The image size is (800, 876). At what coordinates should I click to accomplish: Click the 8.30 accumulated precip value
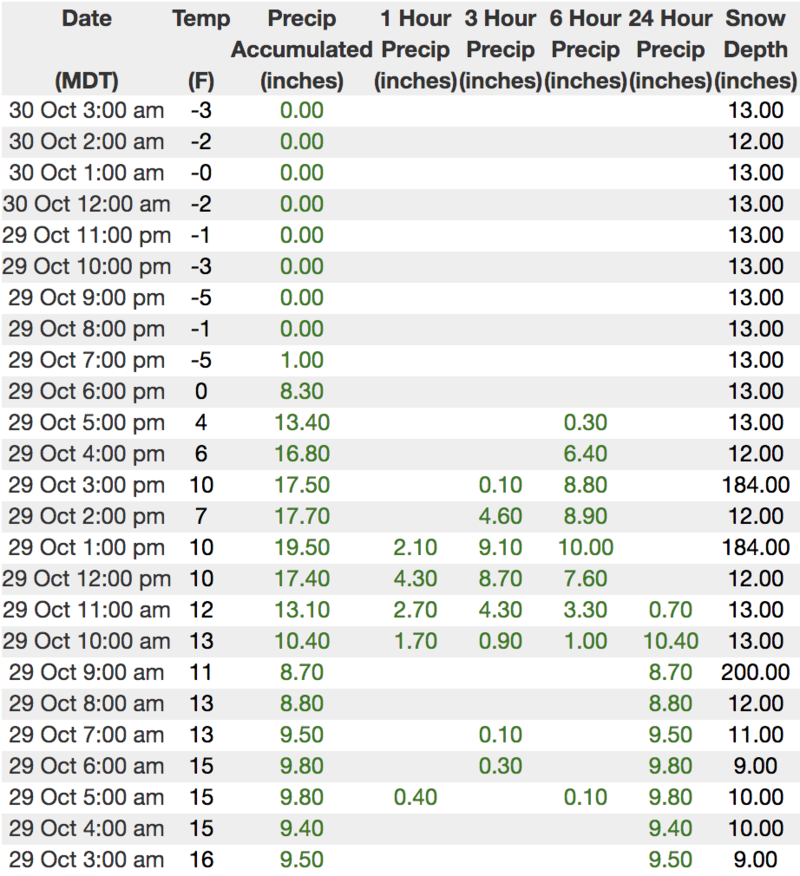tap(302, 391)
